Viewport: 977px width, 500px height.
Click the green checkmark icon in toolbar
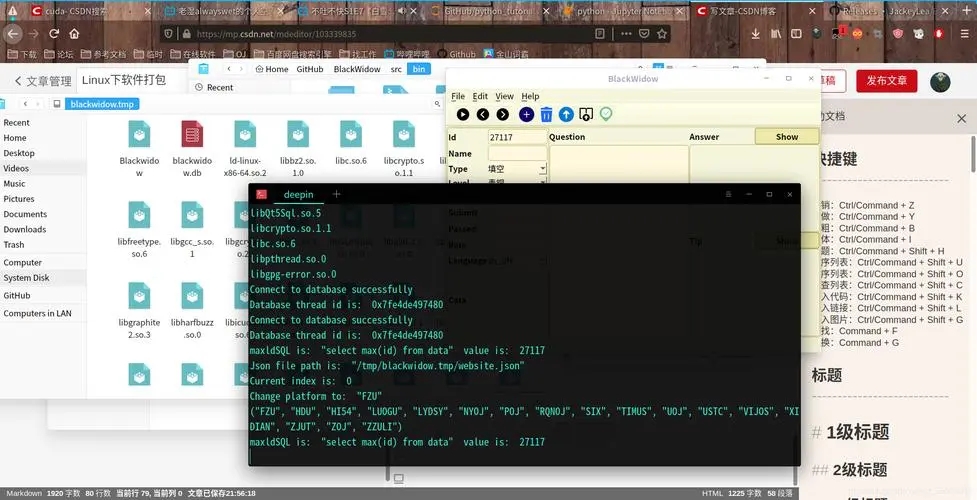coord(606,115)
